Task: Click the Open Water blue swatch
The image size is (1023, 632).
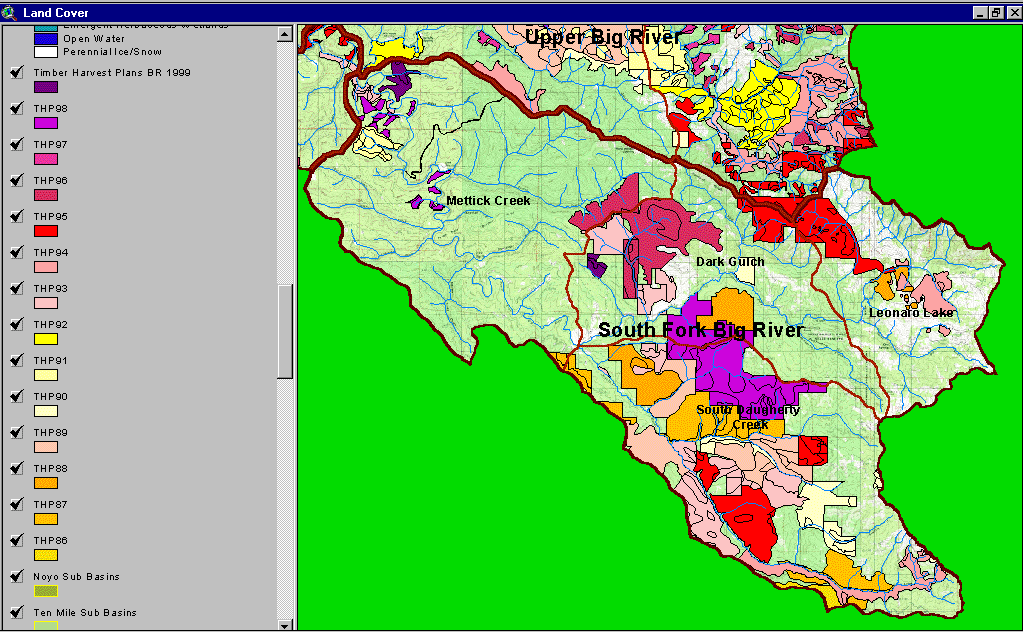Action: pos(46,39)
